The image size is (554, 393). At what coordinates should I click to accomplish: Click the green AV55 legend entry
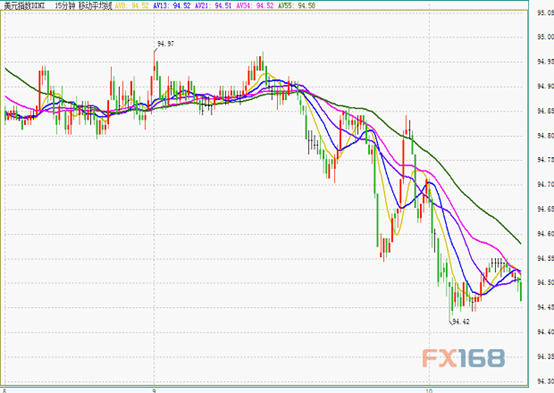pos(296,6)
